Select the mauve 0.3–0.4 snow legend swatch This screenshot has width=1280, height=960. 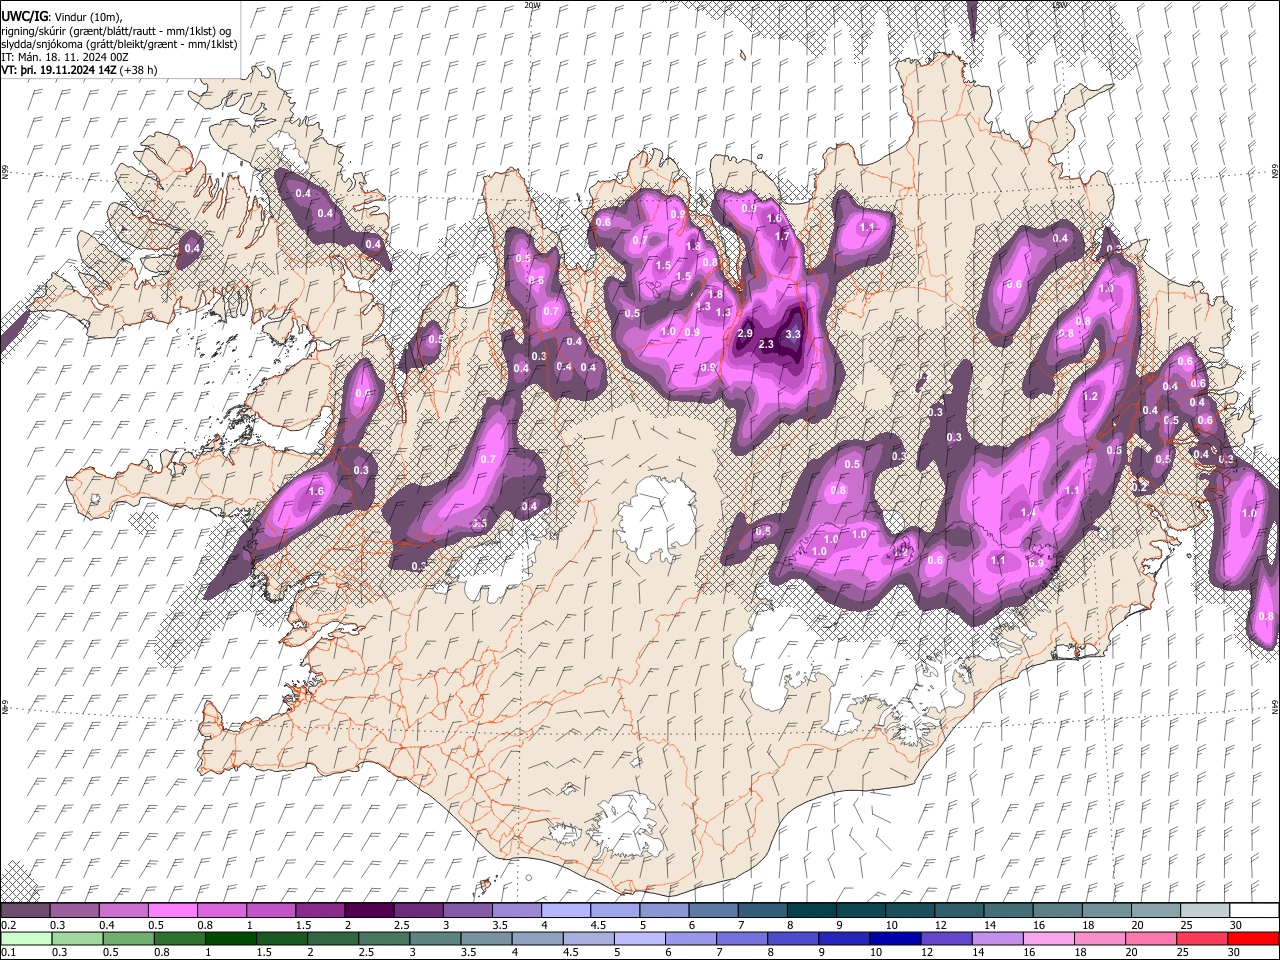coord(76,910)
